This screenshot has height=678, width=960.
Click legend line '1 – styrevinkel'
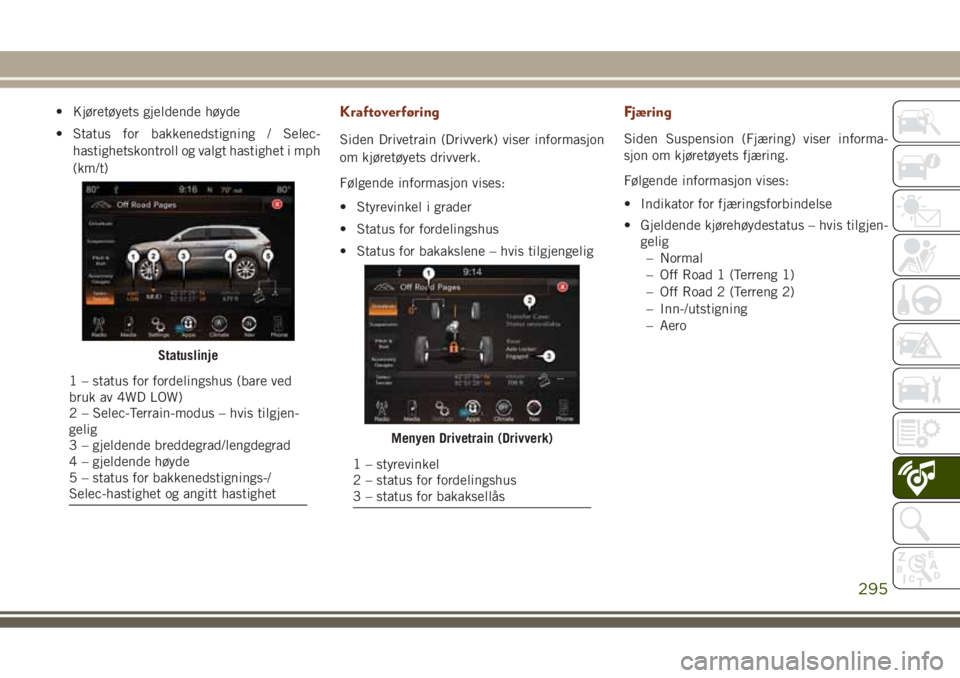click(396, 464)
